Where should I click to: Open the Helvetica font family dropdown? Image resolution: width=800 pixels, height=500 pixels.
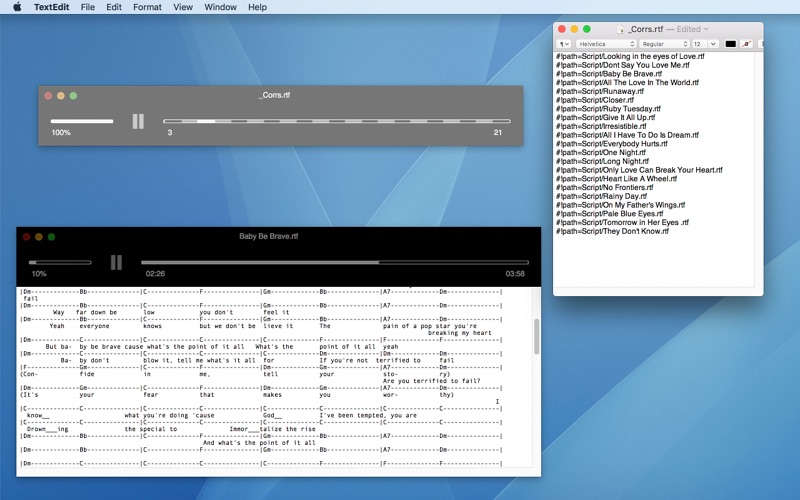(606, 44)
